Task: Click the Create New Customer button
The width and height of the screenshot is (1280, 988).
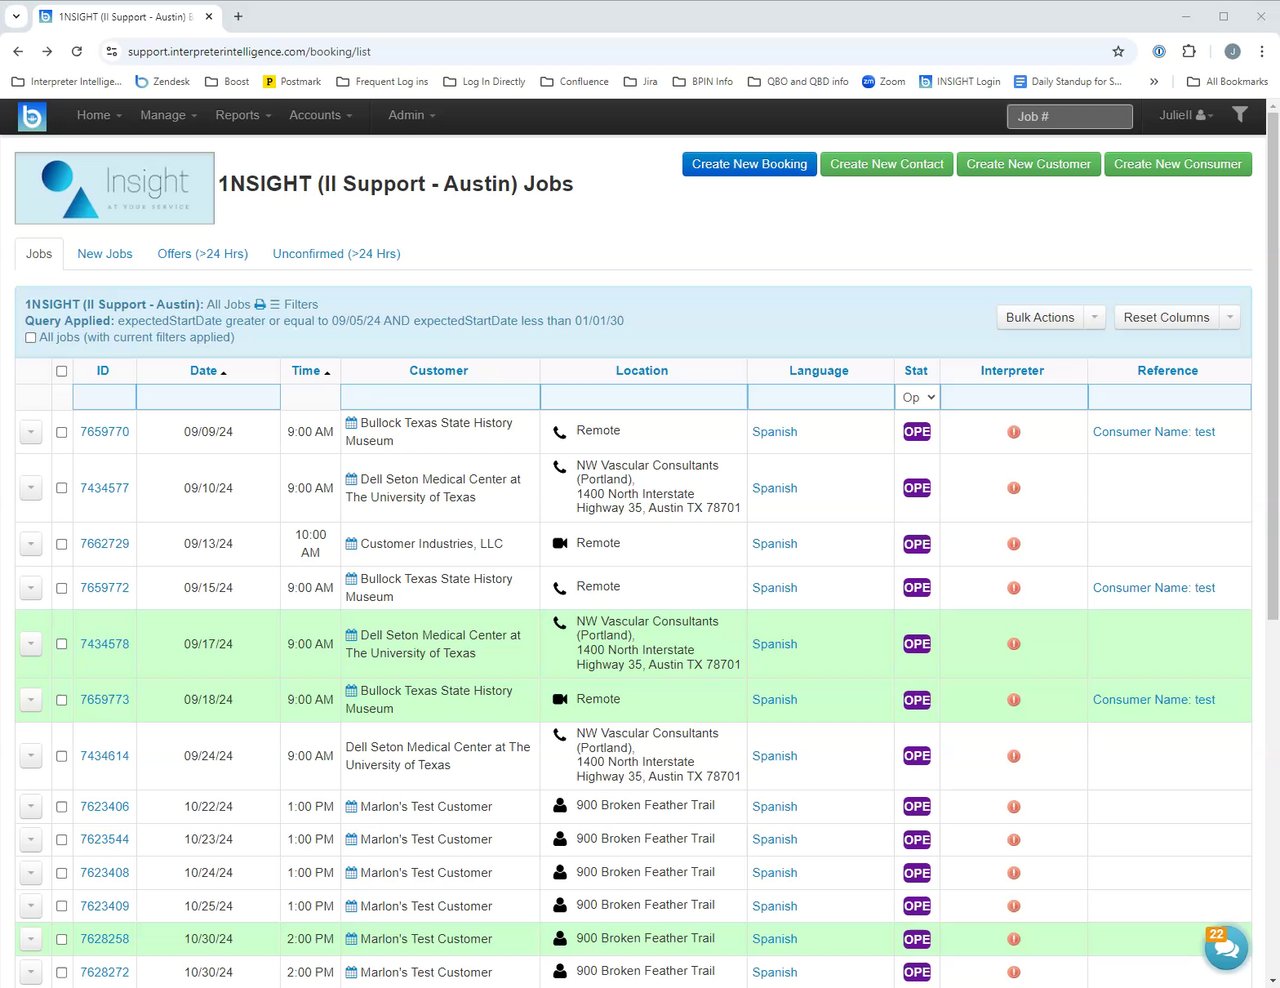Action: [1029, 164]
